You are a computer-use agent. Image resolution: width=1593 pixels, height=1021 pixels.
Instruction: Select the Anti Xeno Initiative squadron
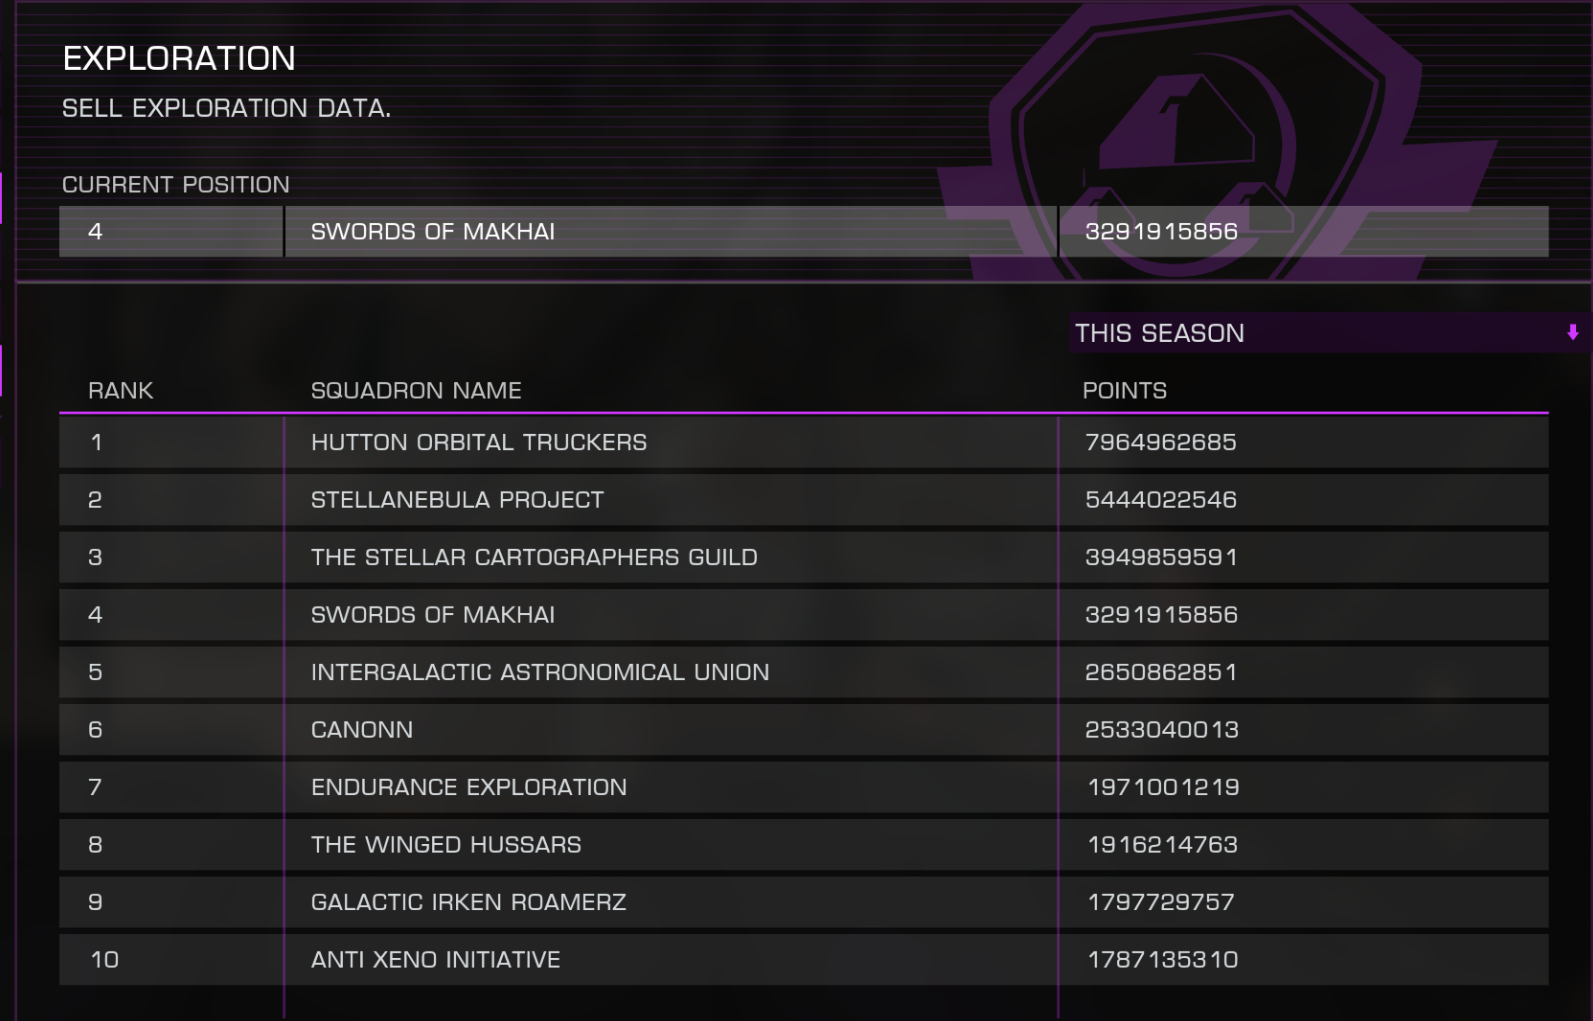coord(803,960)
